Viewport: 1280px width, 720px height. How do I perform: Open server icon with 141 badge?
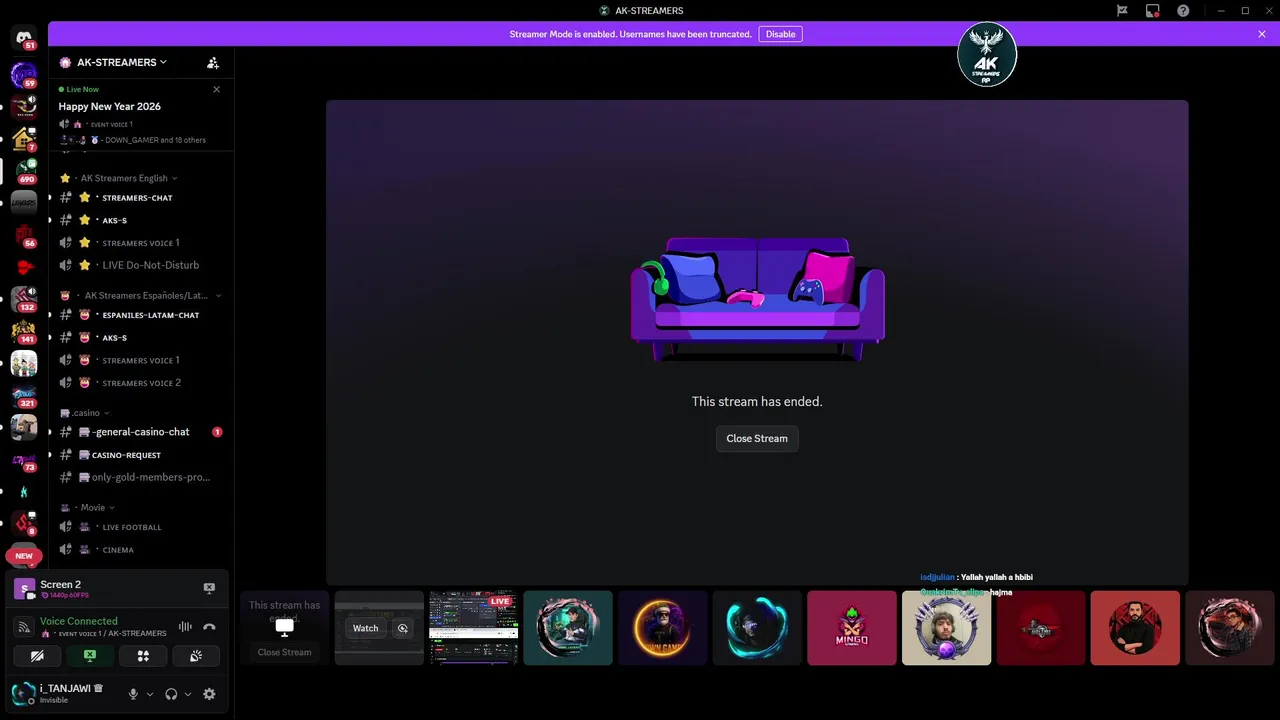coord(24,331)
